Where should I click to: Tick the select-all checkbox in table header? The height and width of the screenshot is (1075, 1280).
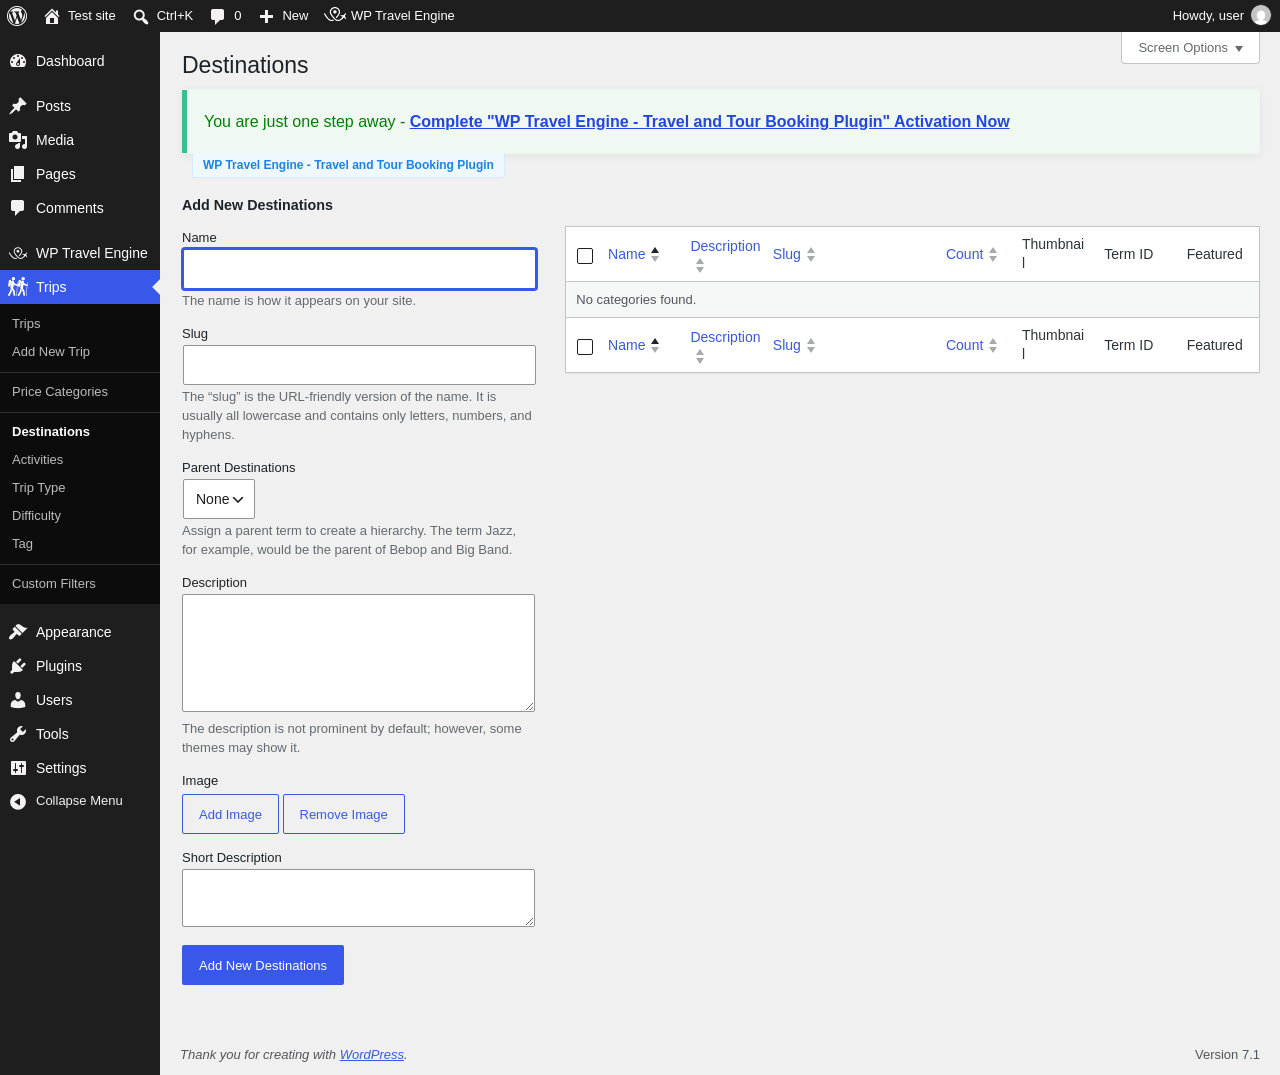pyautogui.click(x=585, y=256)
